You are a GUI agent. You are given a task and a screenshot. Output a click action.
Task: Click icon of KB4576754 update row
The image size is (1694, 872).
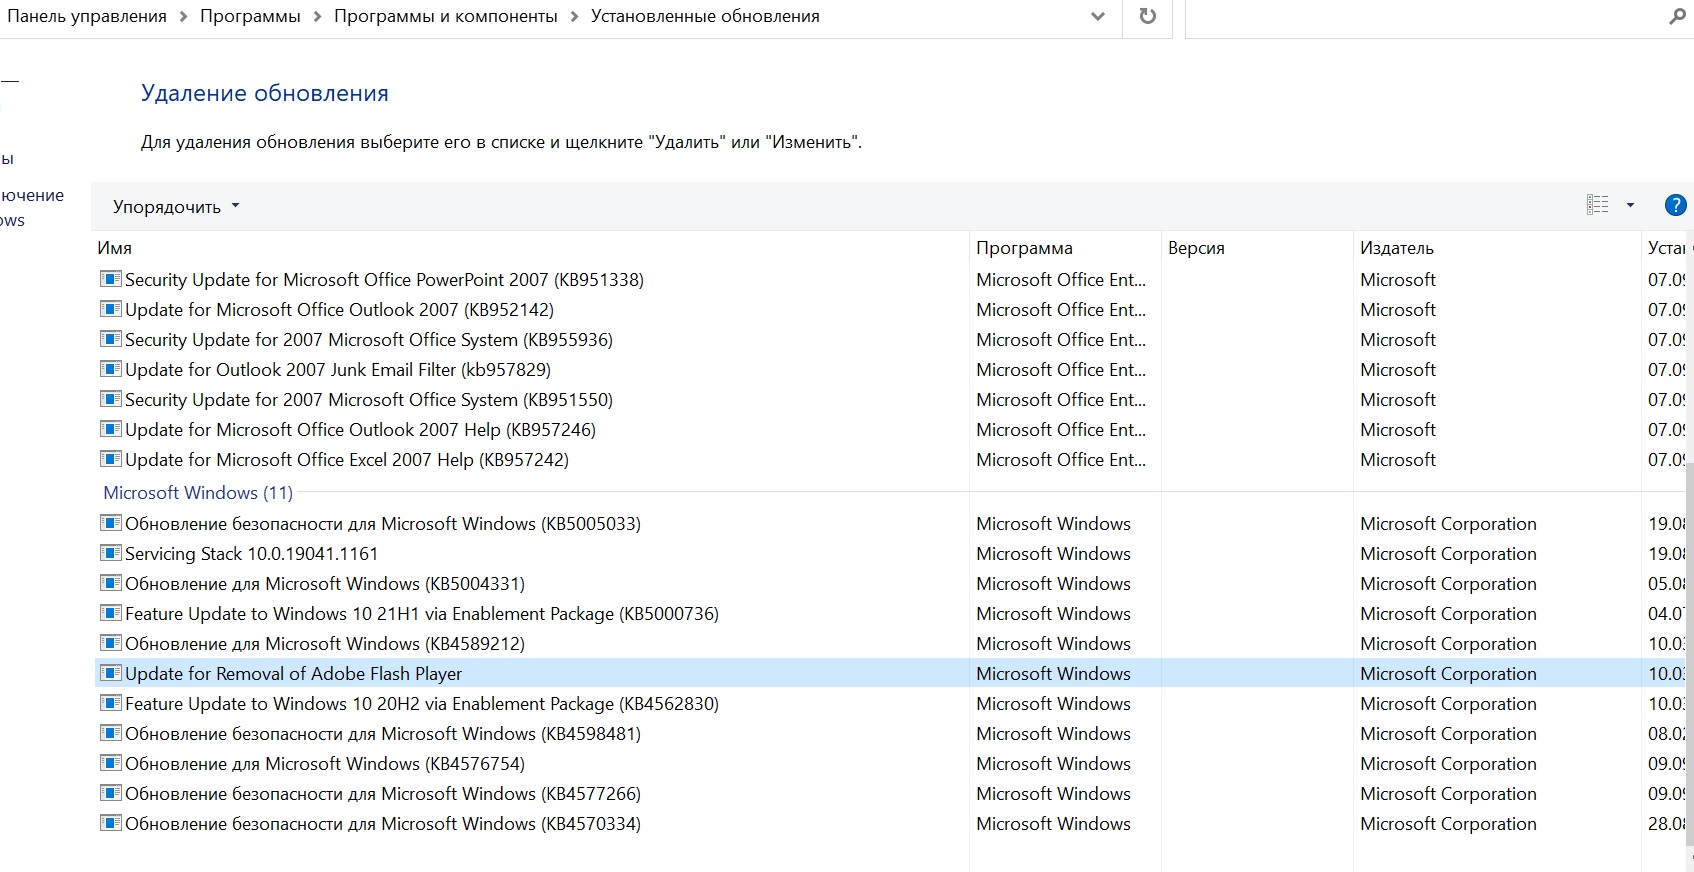pyautogui.click(x=111, y=763)
